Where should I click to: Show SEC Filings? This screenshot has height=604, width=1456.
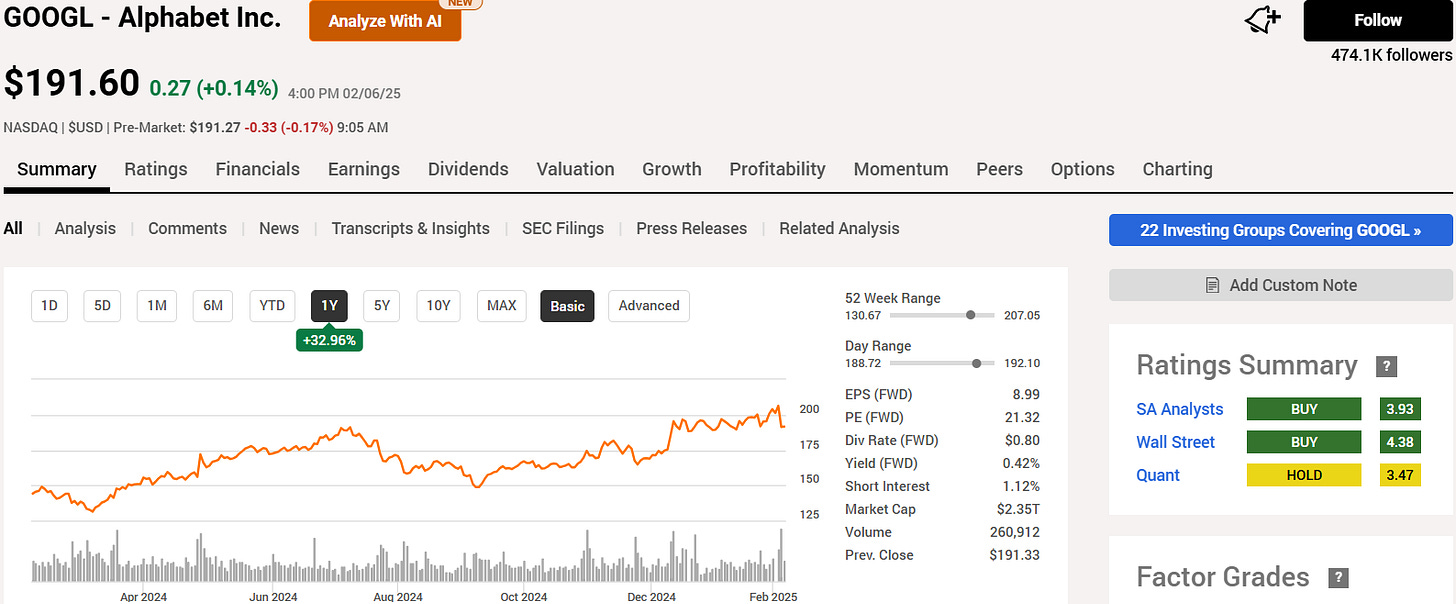point(563,228)
